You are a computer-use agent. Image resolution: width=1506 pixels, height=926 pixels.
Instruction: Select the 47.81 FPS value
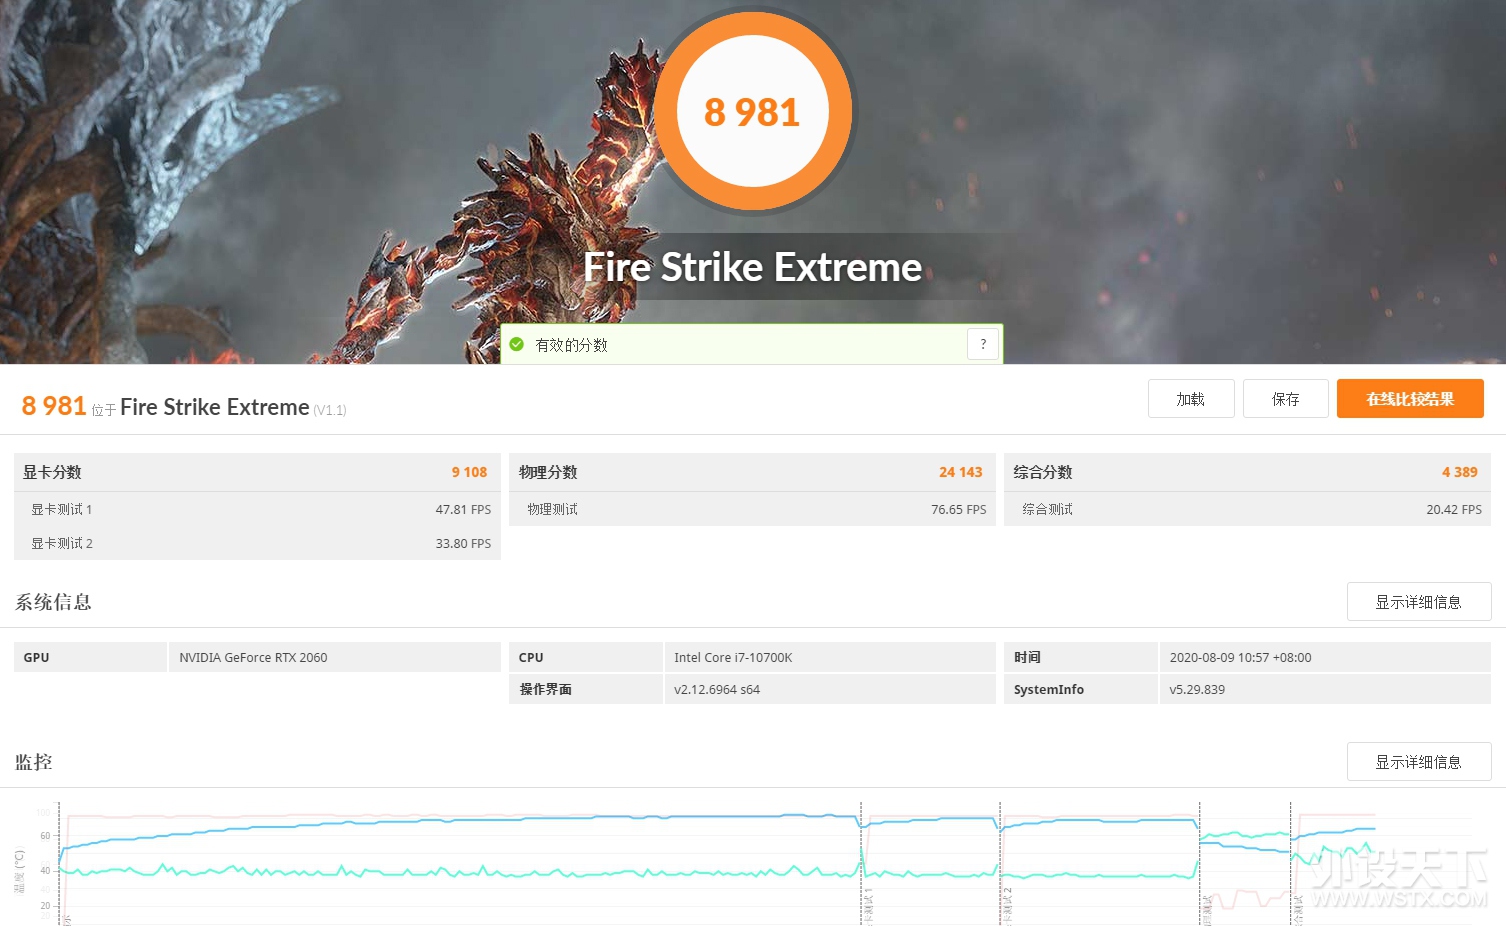coord(463,509)
